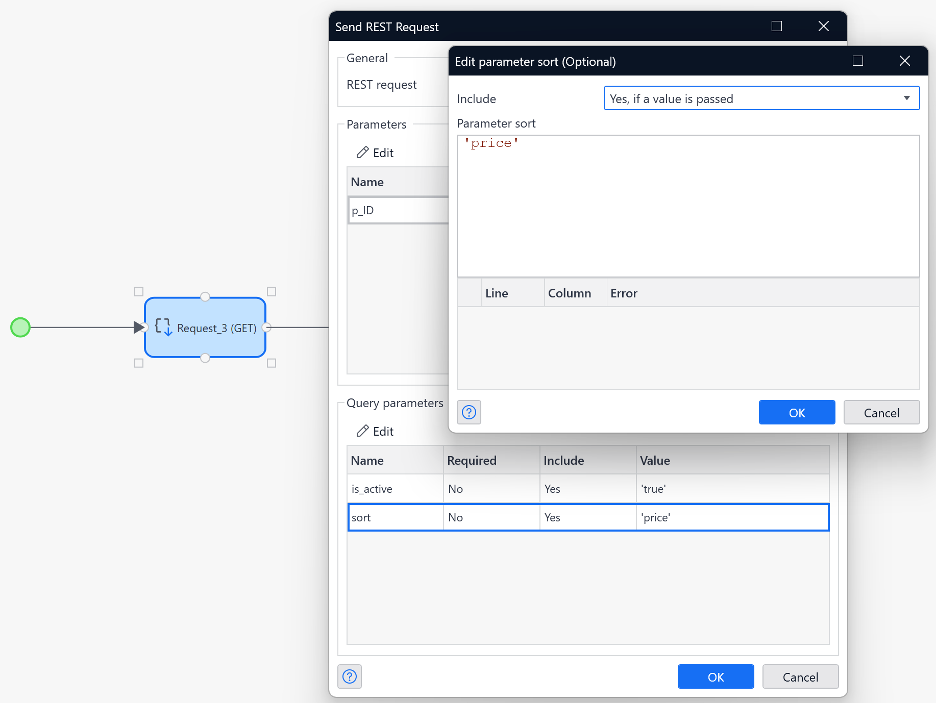This screenshot has width=936, height=704.
Task: Close the Edit parameter sort dialog
Action: 905,61
